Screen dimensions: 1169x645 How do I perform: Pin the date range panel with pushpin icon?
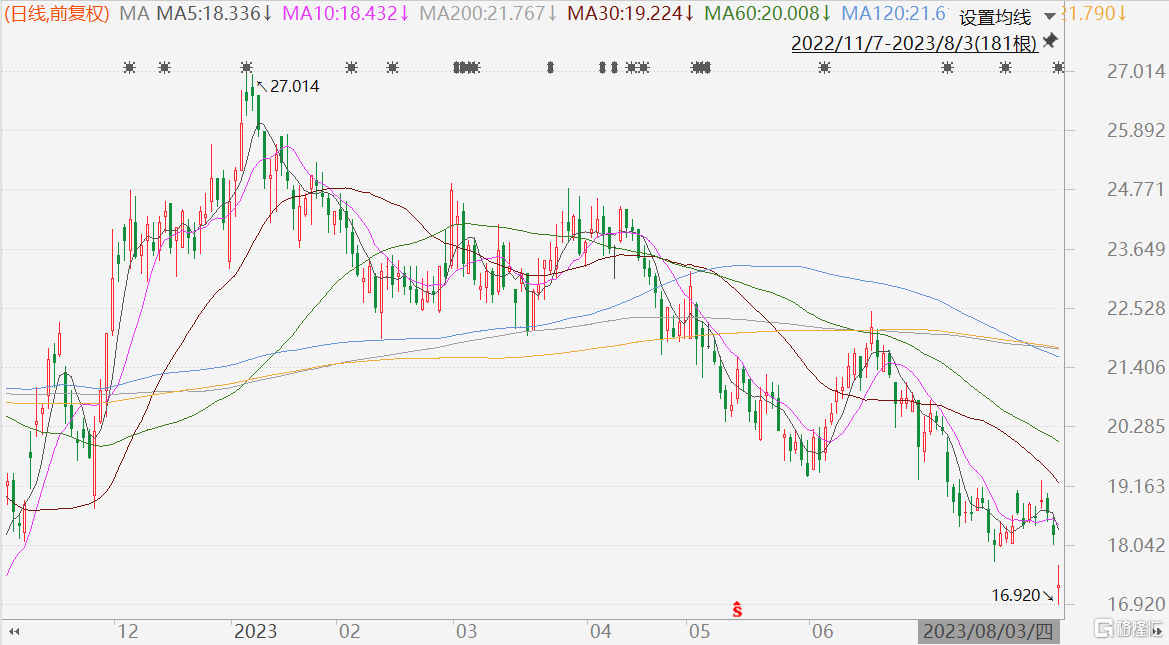[x=1049, y=42]
